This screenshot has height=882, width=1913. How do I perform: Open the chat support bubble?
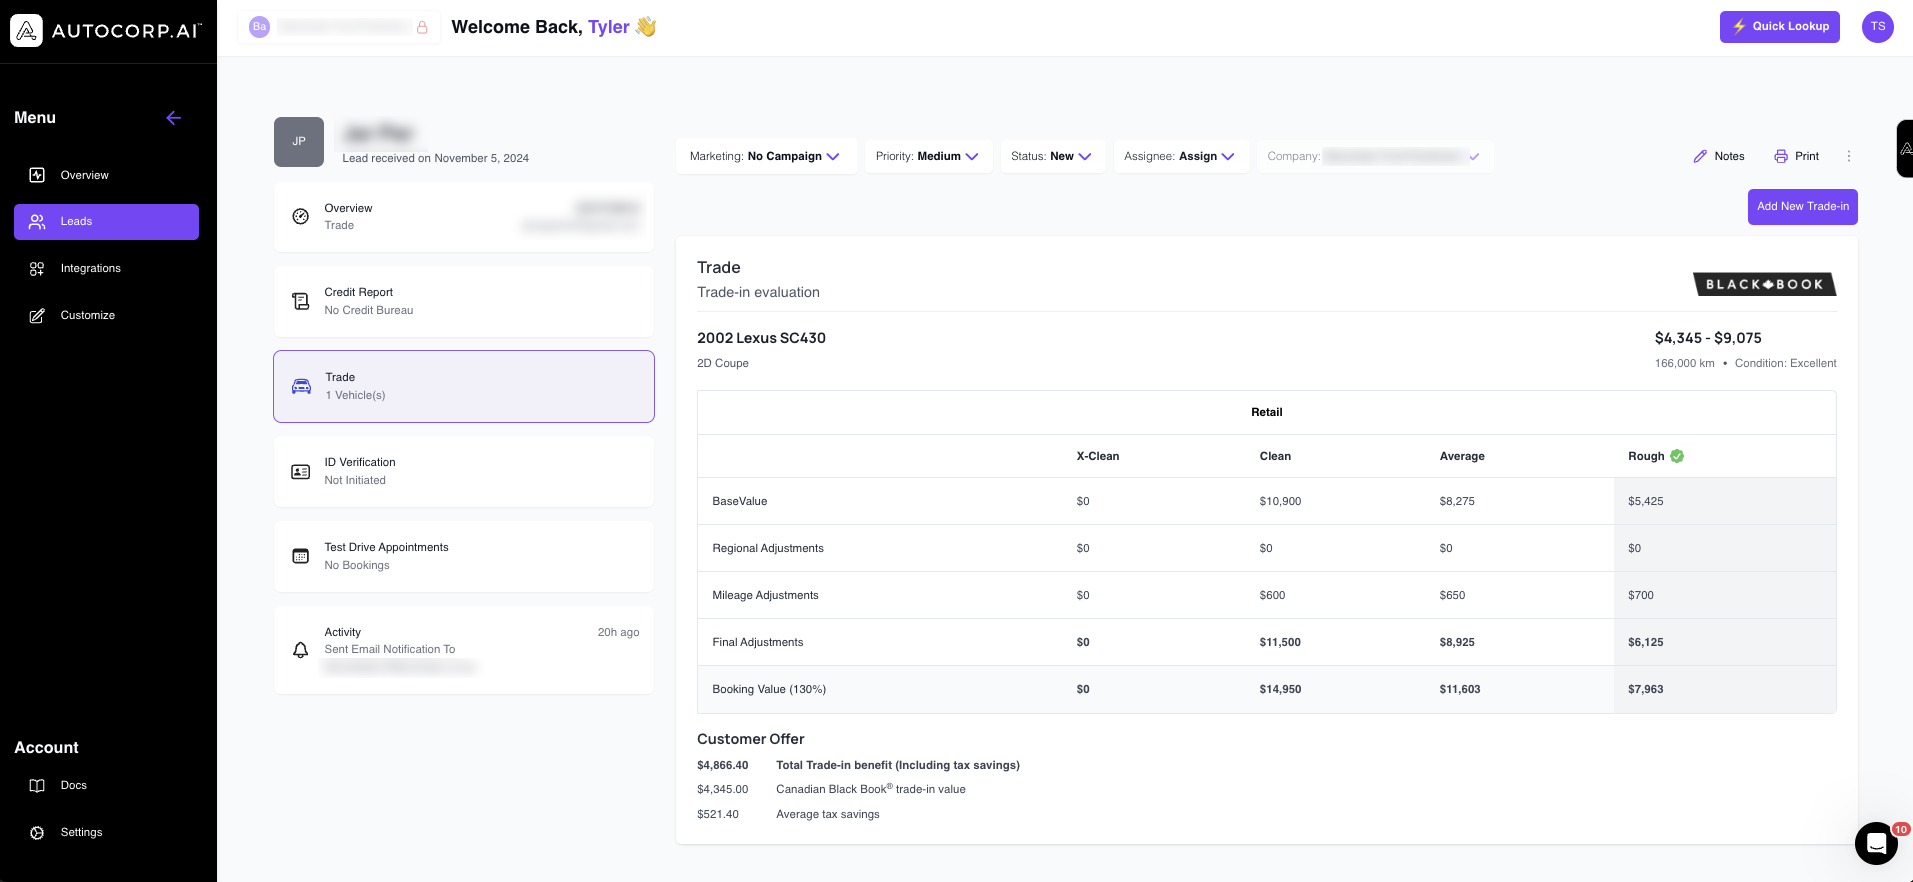coord(1876,843)
